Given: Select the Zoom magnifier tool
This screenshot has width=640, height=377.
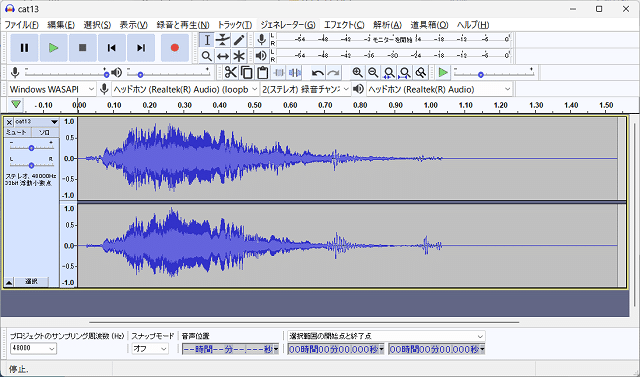Looking at the screenshot, I should coord(207,56).
